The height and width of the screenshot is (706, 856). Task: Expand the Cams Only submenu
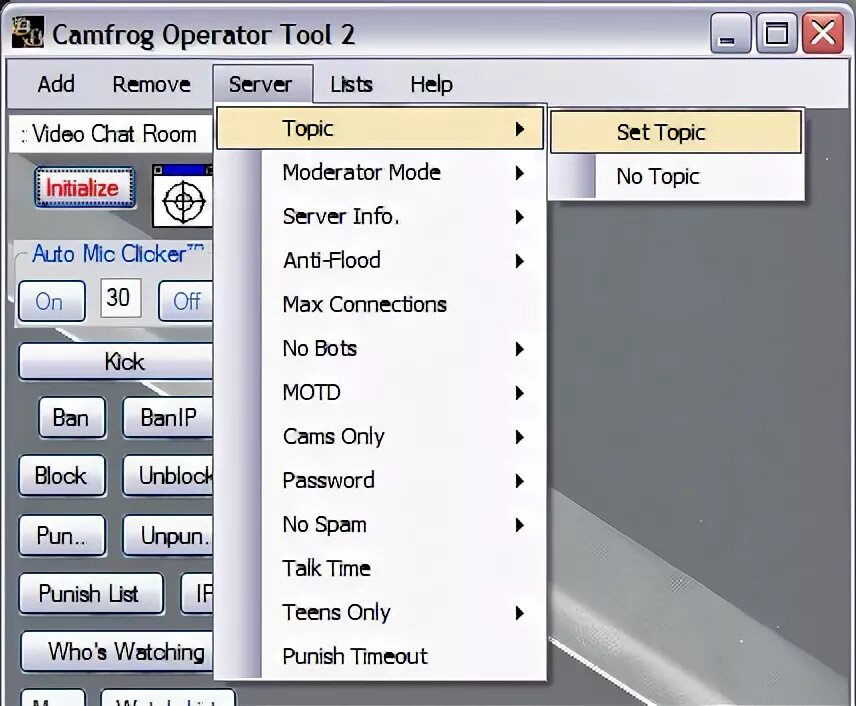click(380, 437)
